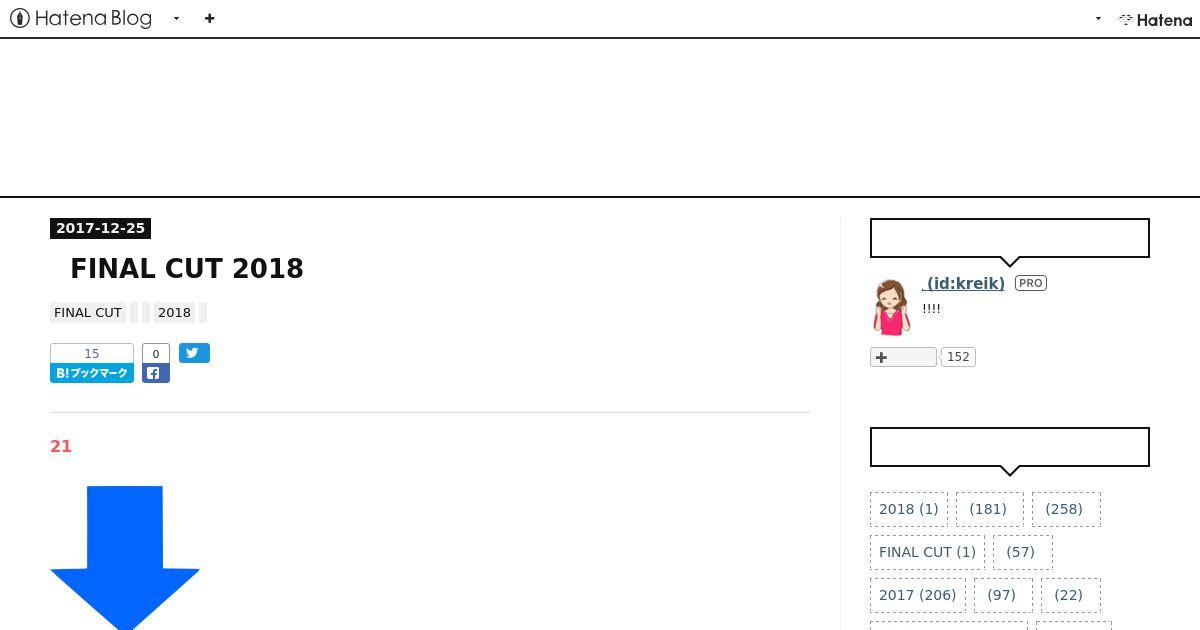Viewport: 1200px width, 630px height.
Task: Select the FINAL CUT category tag under title
Action: (88, 312)
